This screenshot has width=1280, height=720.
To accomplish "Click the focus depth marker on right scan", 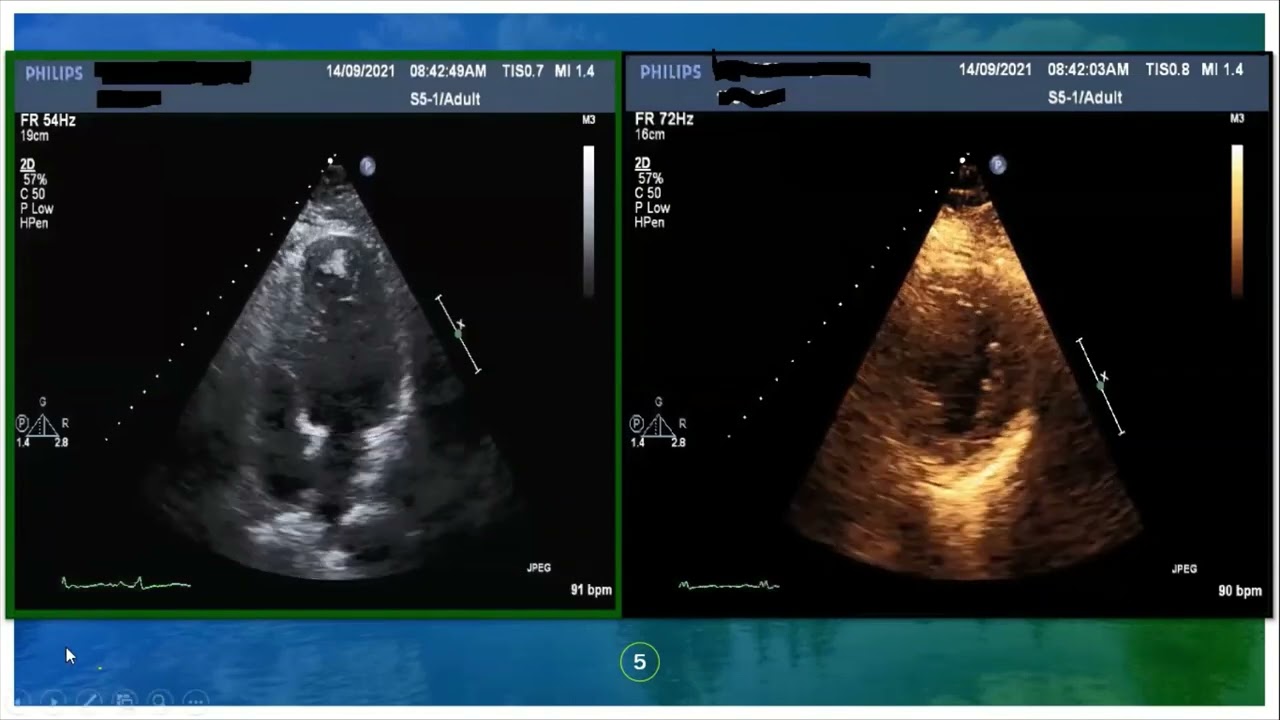I will click(x=1100, y=385).
